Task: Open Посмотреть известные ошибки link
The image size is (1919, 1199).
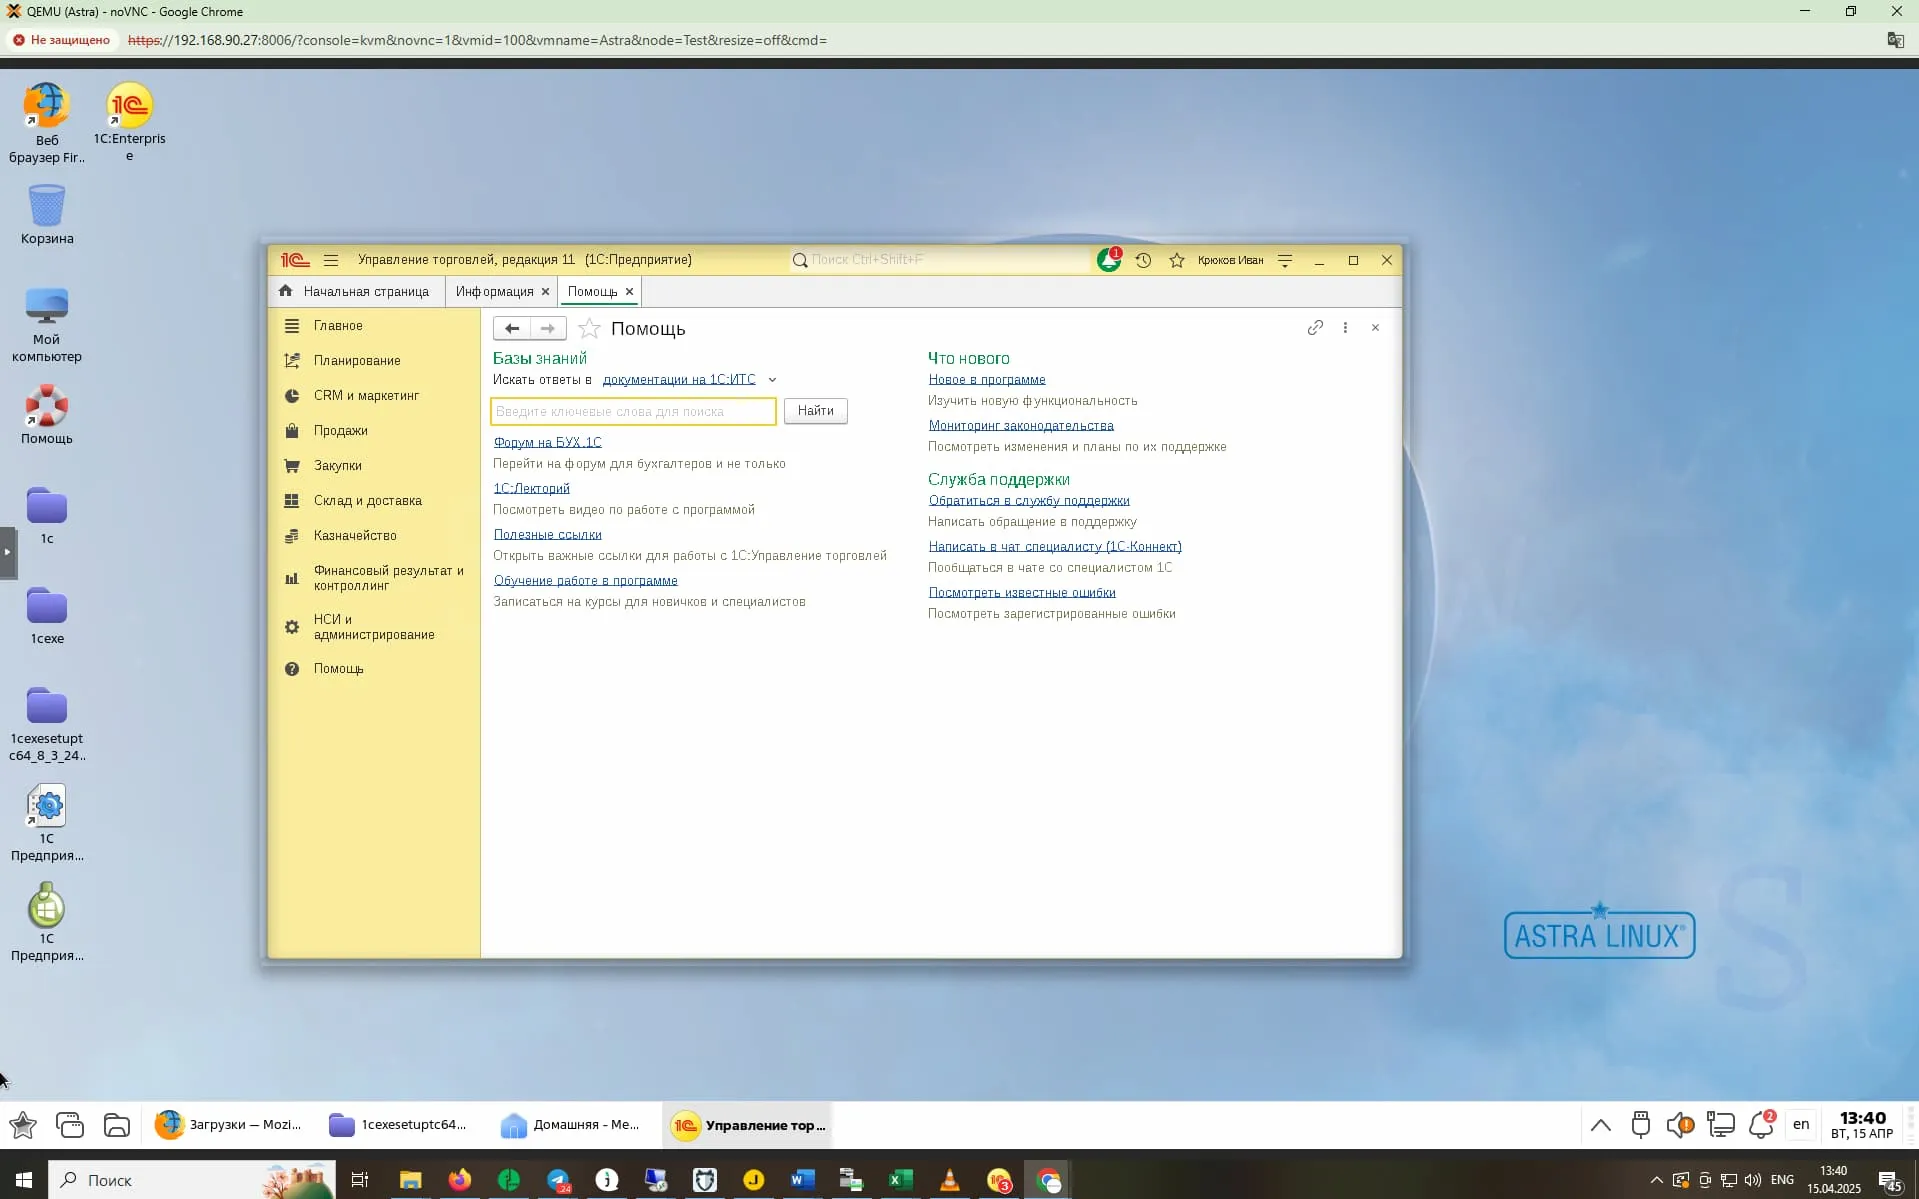Action: pos(1021,593)
